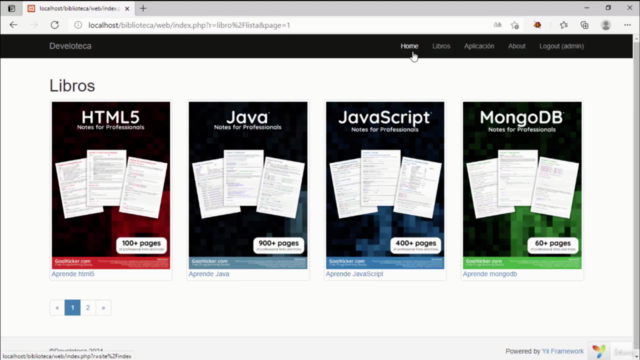
Task: Follow the Aprende JavaScript link
Action: tap(354, 274)
